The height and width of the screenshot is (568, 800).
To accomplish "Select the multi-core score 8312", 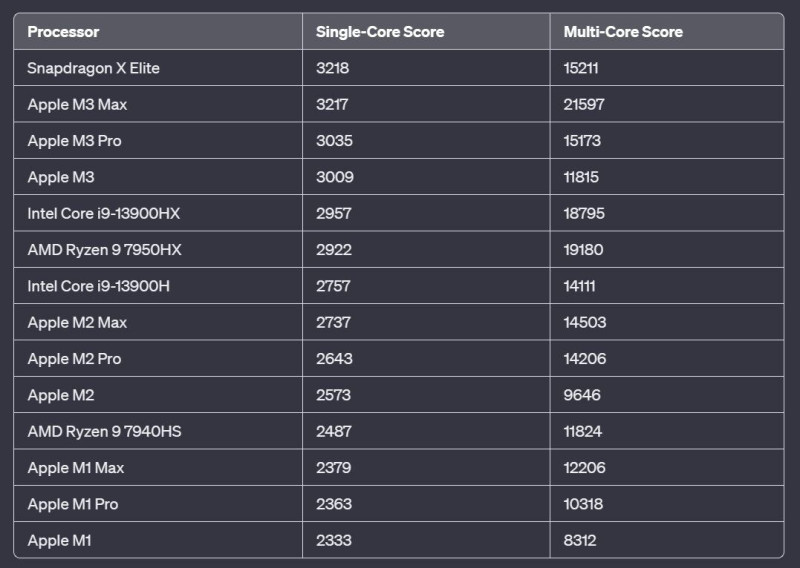I will pyautogui.click(x=580, y=540).
